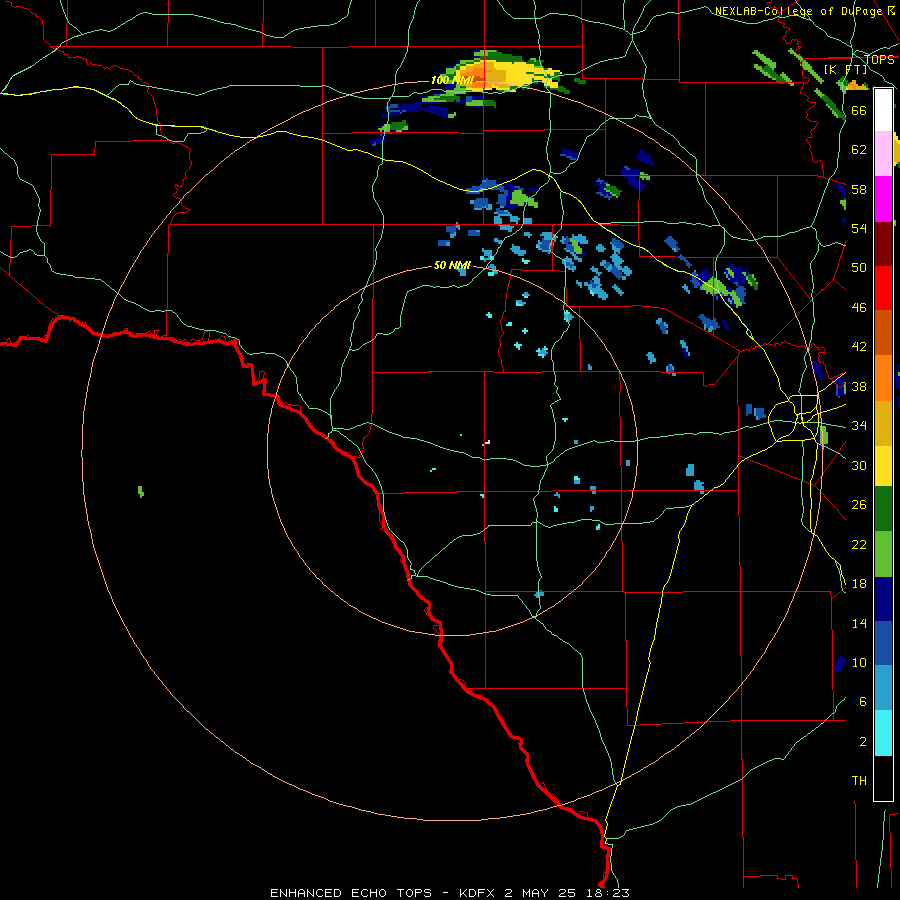The image size is (900, 900).
Task: Click the legend value 54
Action: pyautogui.click(x=859, y=228)
